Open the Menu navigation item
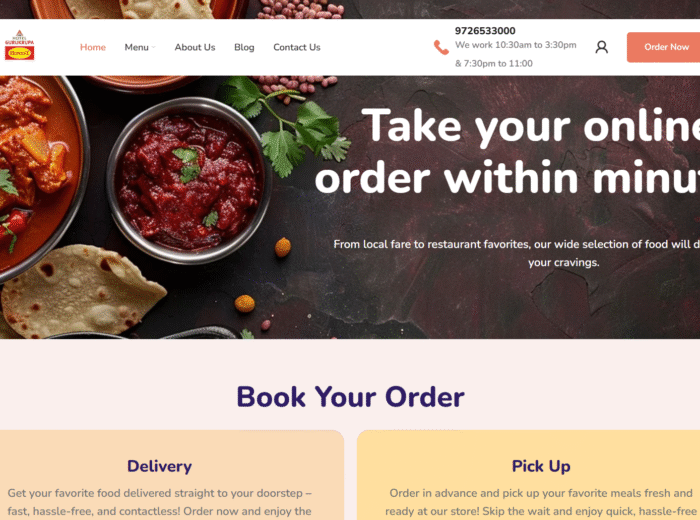This screenshot has height=520, width=700. click(x=136, y=47)
